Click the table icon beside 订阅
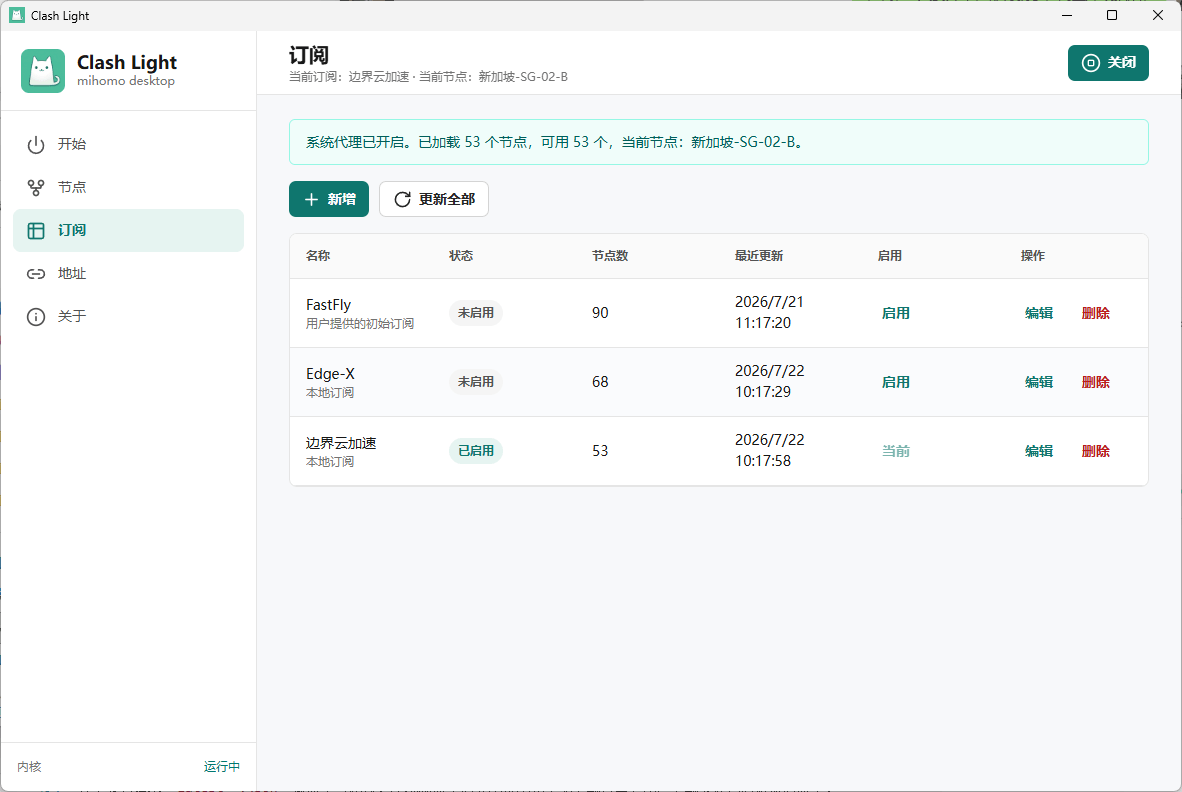 (x=35, y=231)
